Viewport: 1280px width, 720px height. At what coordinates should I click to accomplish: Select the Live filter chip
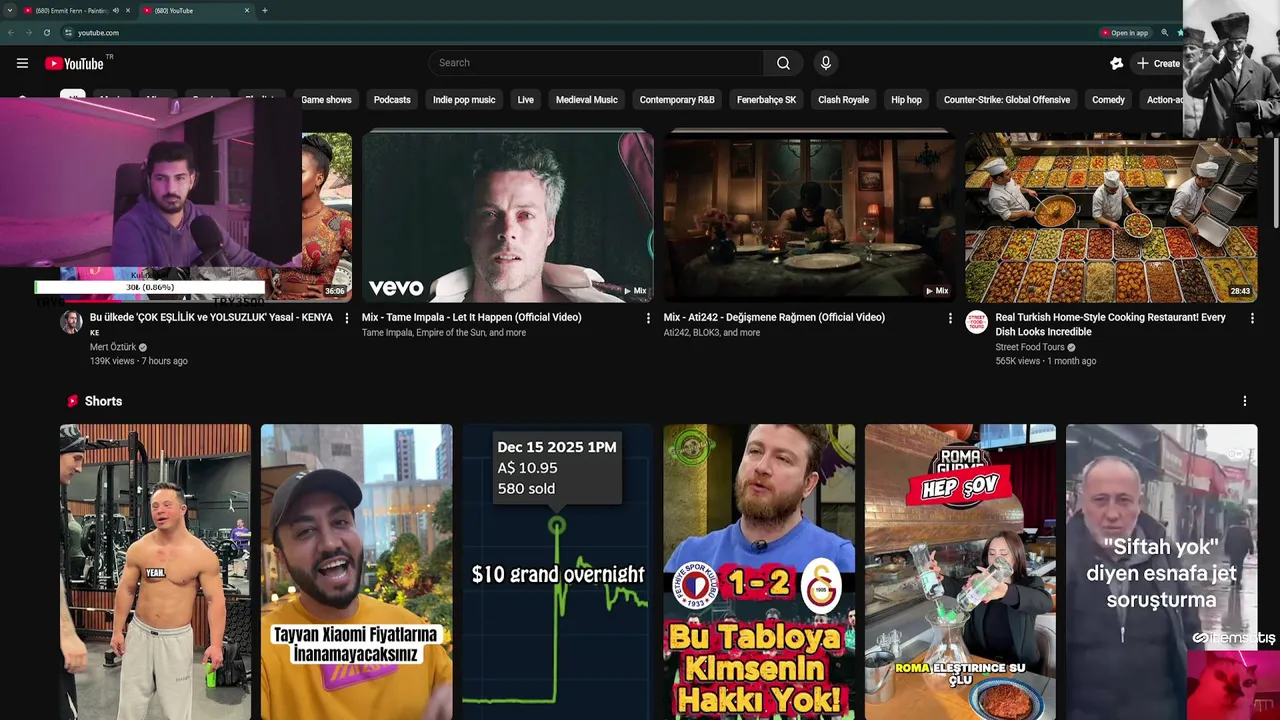tap(525, 100)
